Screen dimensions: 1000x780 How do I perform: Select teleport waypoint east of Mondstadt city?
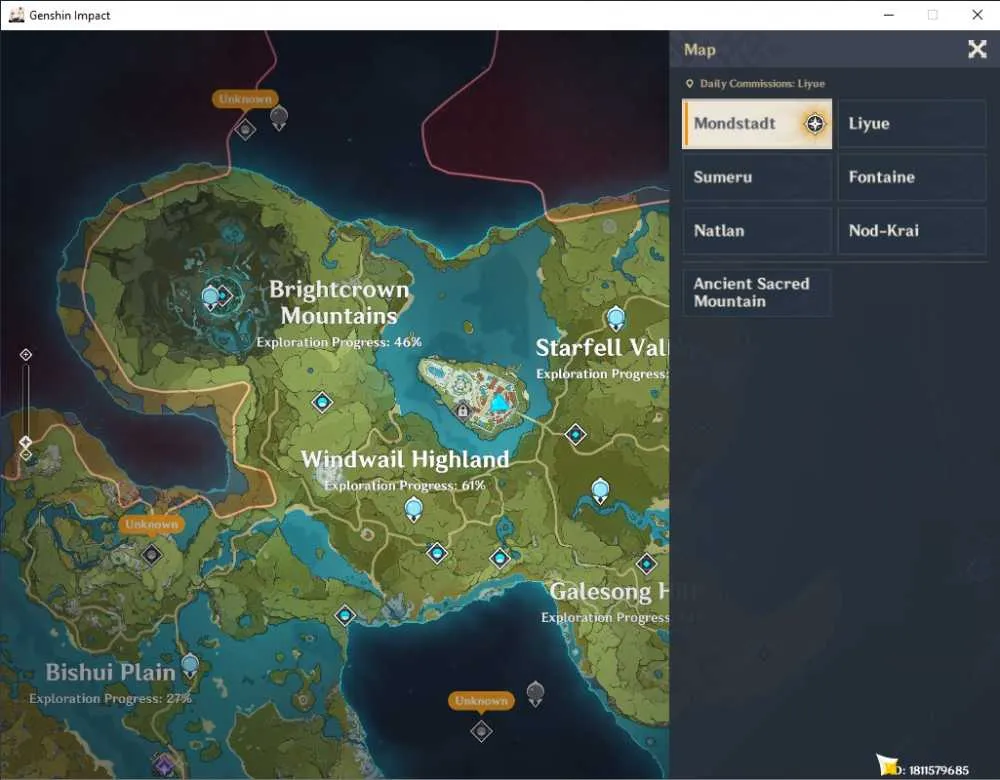coord(575,434)
